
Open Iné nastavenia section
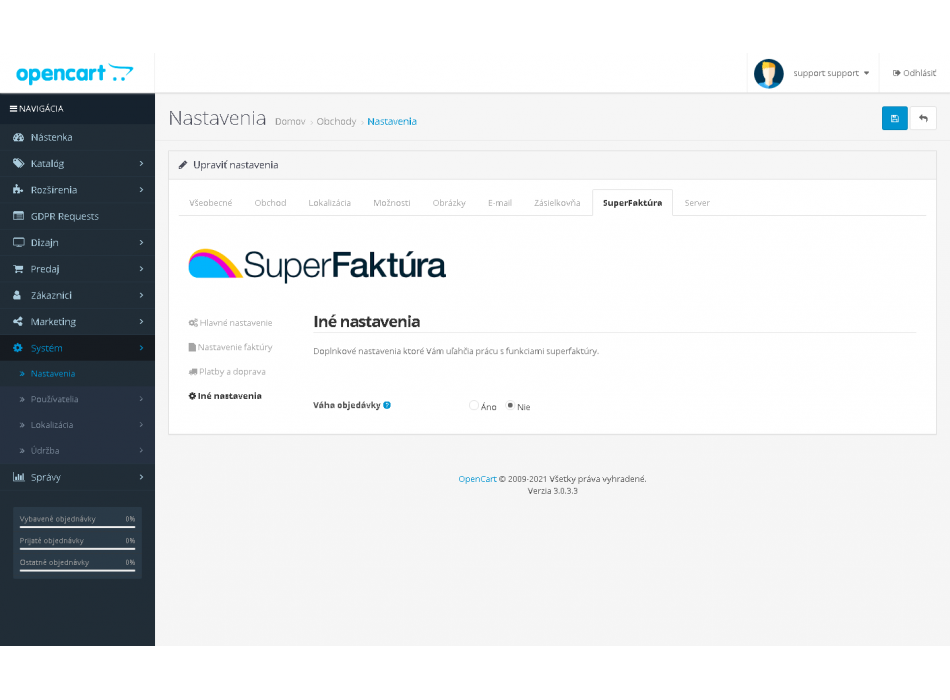[225, 396]
